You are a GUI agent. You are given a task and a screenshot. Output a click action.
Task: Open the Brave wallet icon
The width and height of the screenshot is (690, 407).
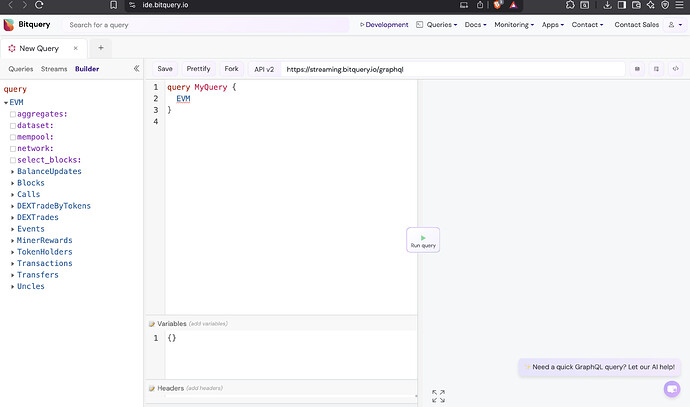pos(636,5)
